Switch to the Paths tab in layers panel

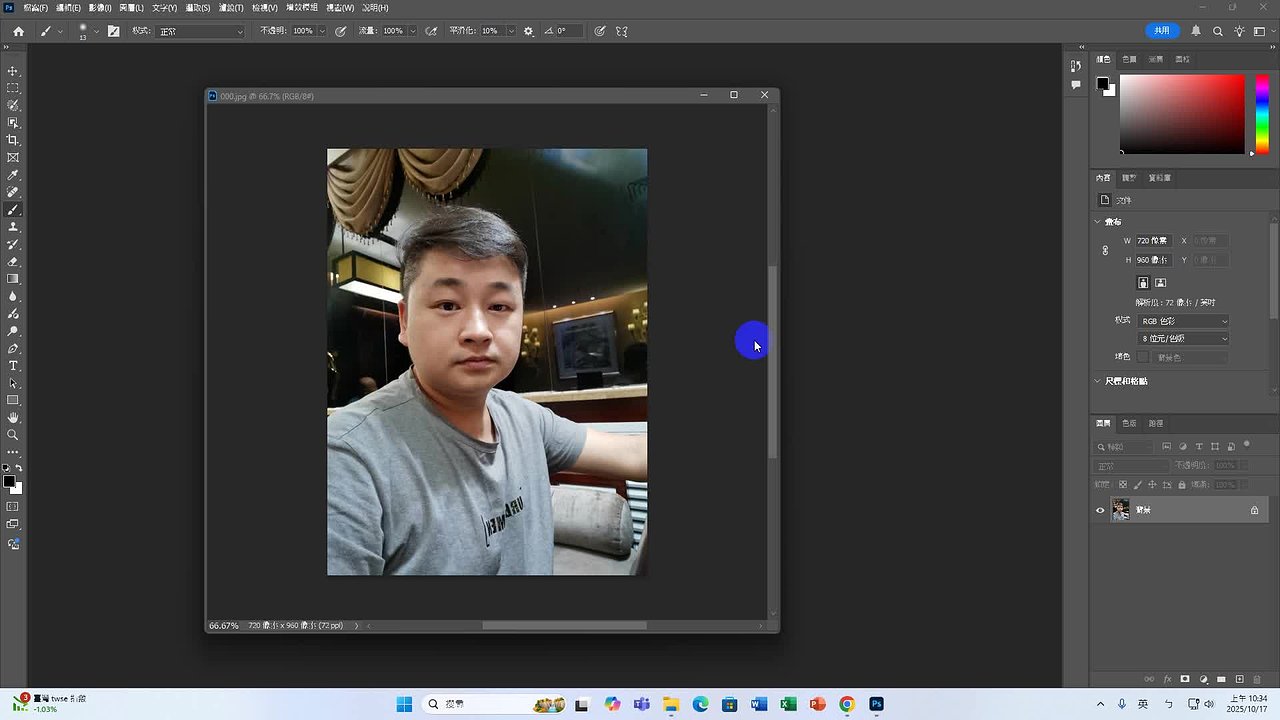[1155, 423]
